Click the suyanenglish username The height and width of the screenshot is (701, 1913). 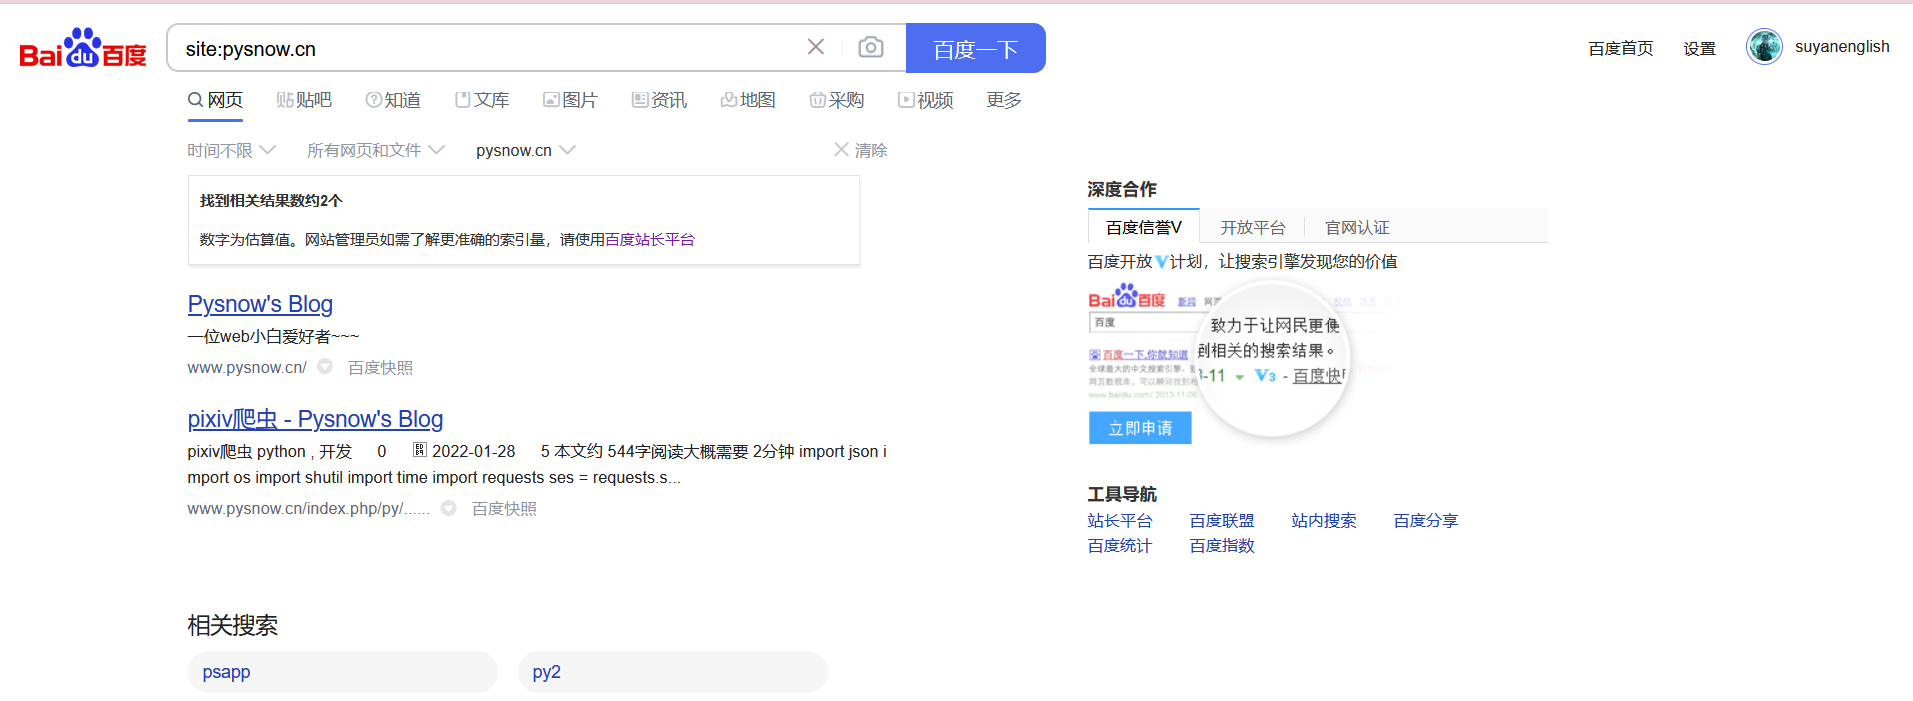tap(1842, 47)
